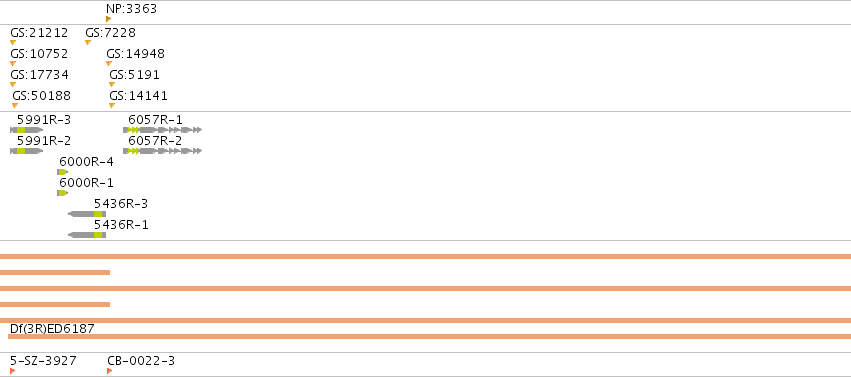Click the GS:7228 insertion triangle
This screenshot has width=851, height=377.
coord(88,43)
